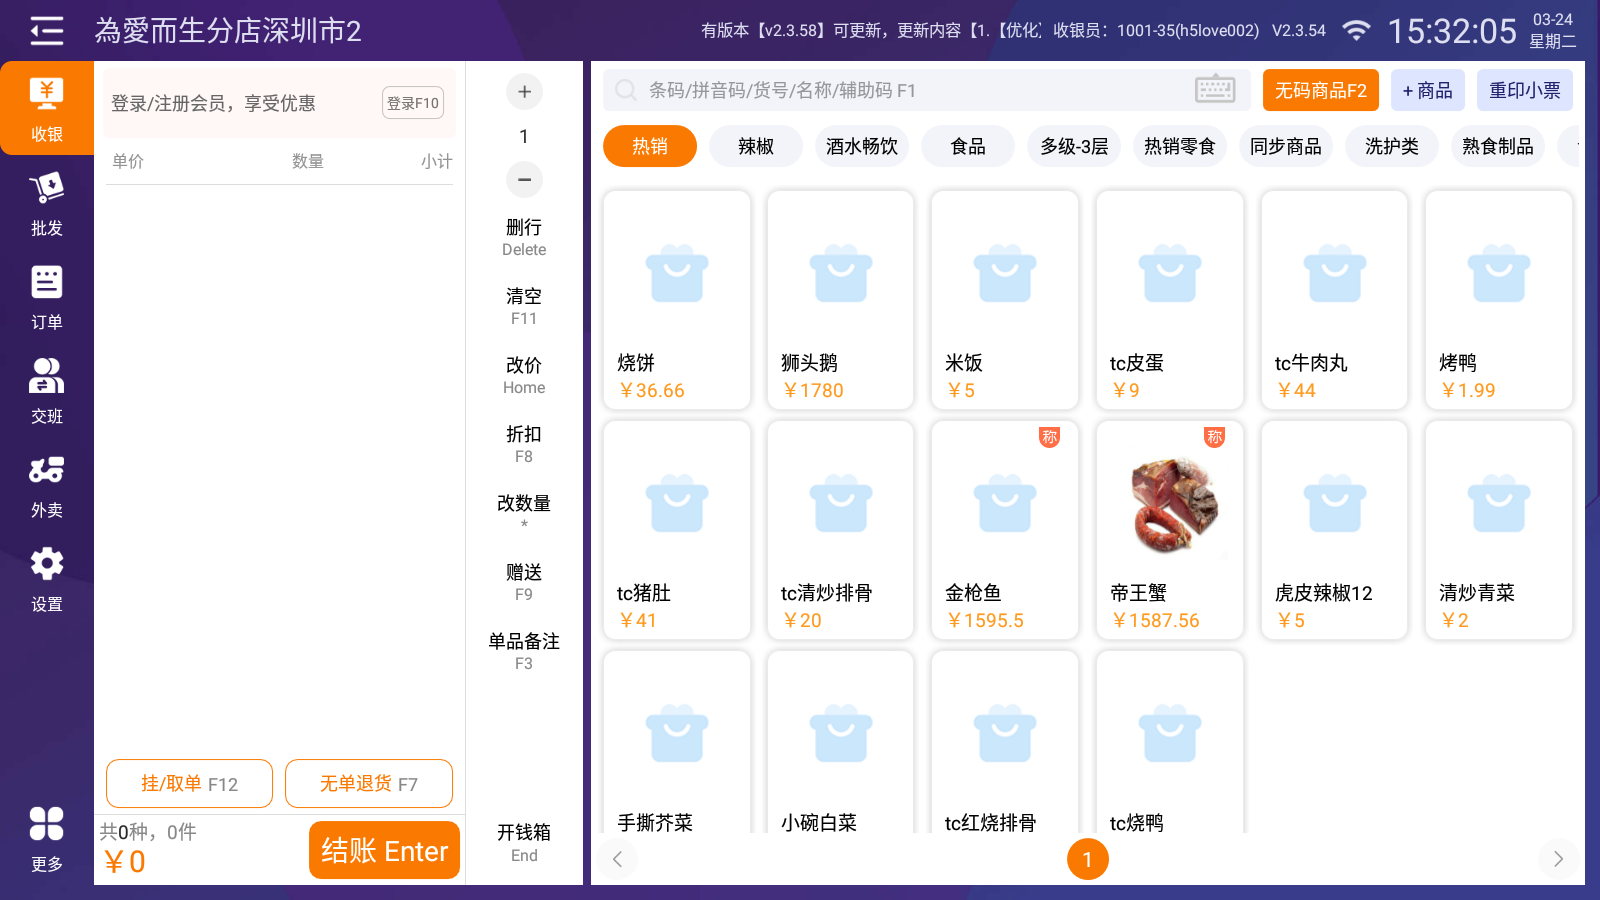The image size is (1600, 900).
Task: Open the 设置 settings gear
Action: coord(46,579)
